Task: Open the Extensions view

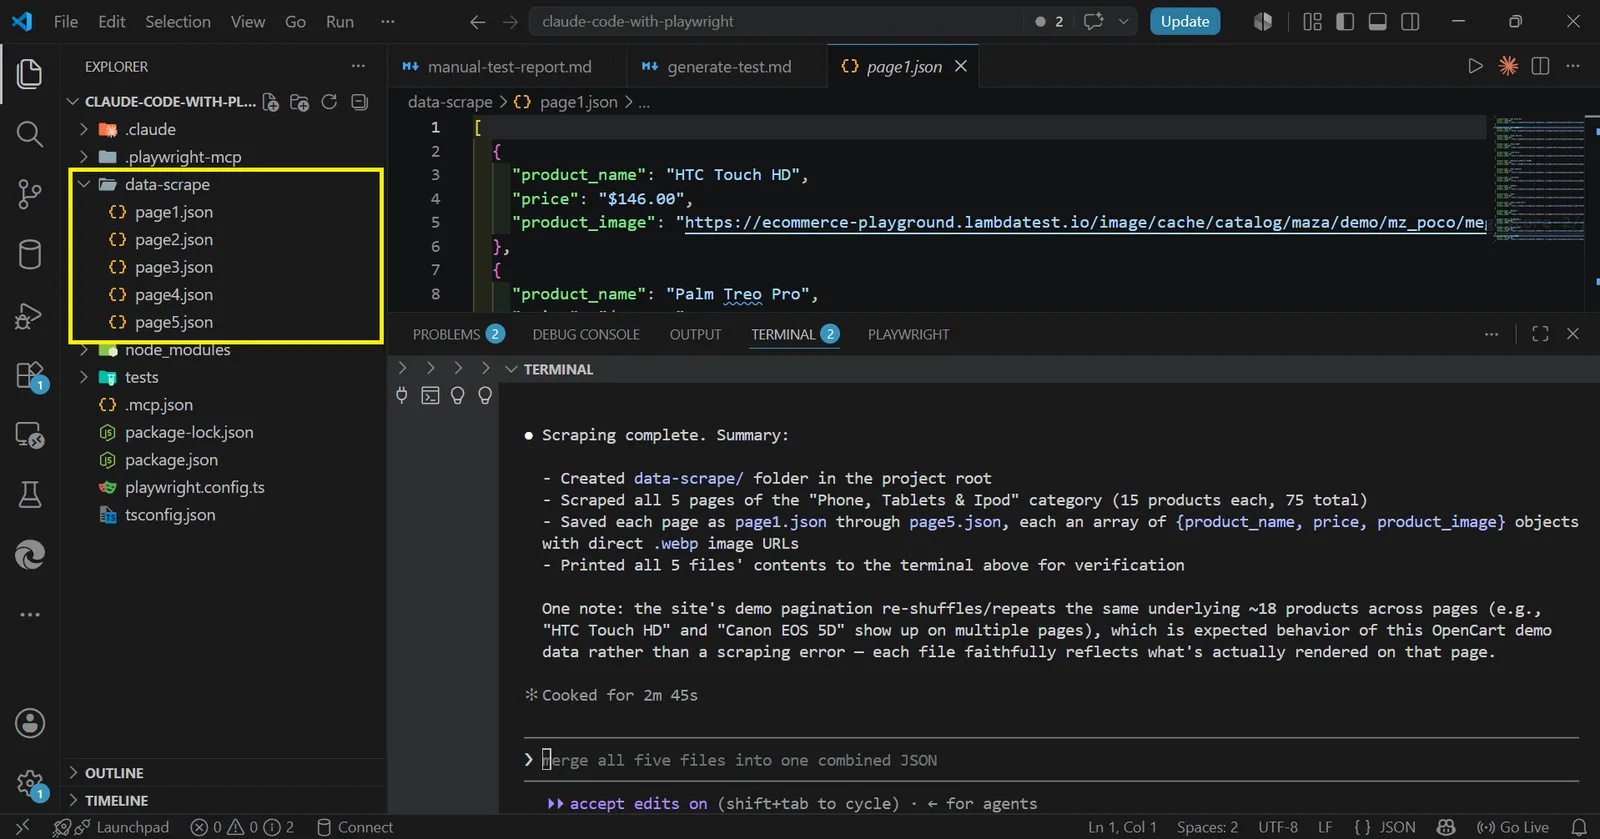Action: pos(29,376)
